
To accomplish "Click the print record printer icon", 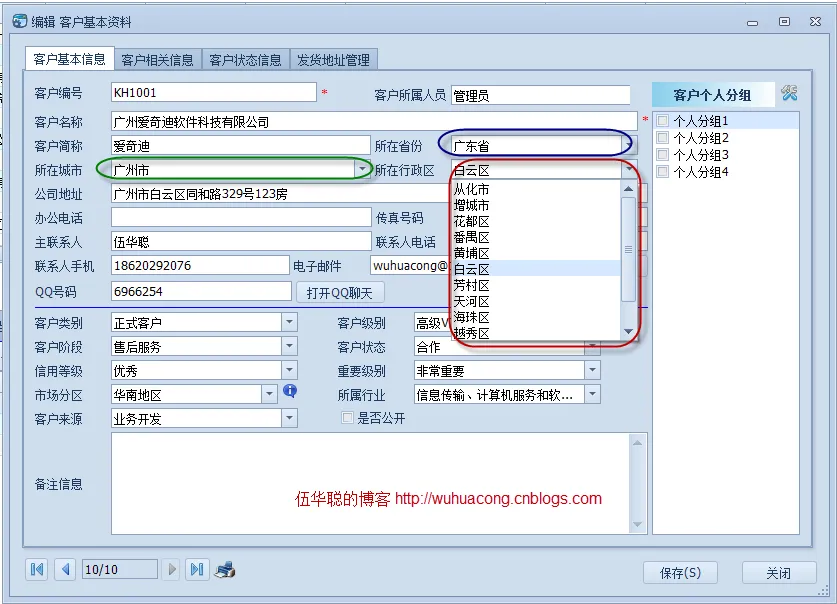I will (x=225, y=570).
